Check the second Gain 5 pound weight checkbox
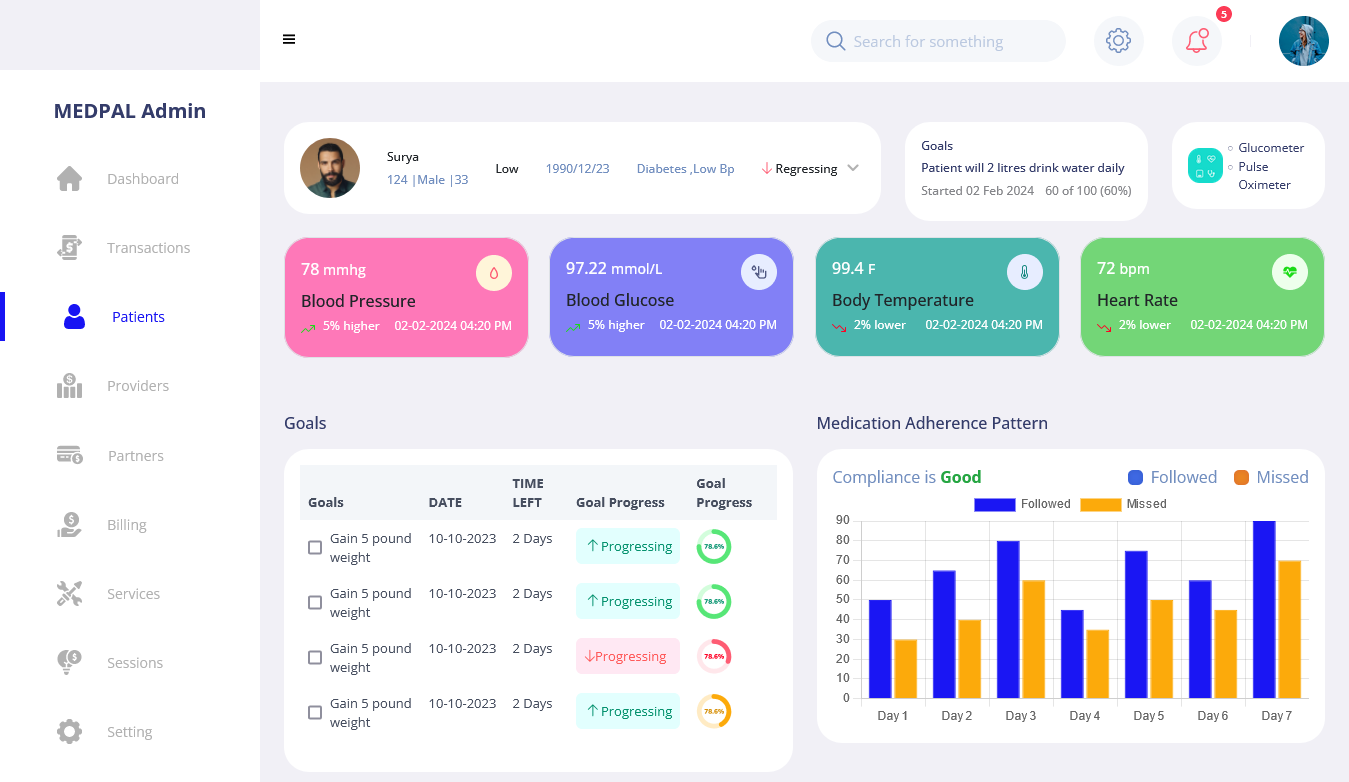Image resolution: width=1349 pixels, height=782 pixels. 315,603
